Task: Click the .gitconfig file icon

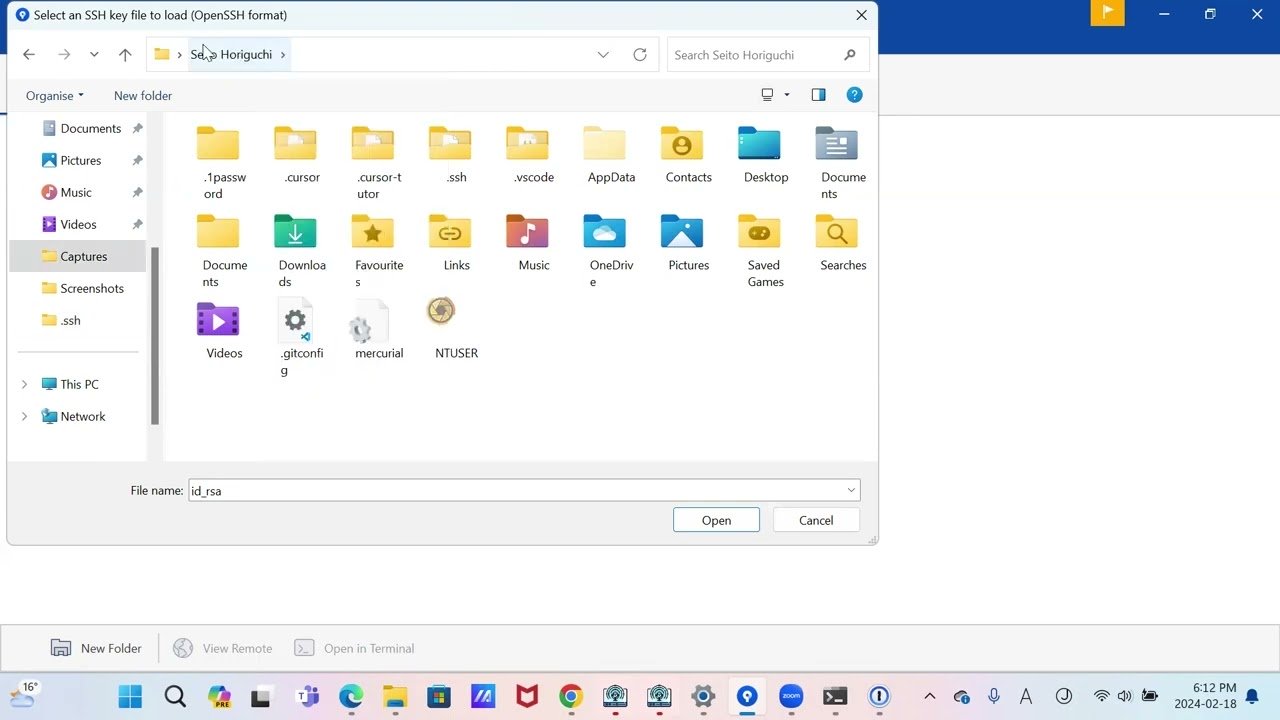Action: (x=295, y=321)
